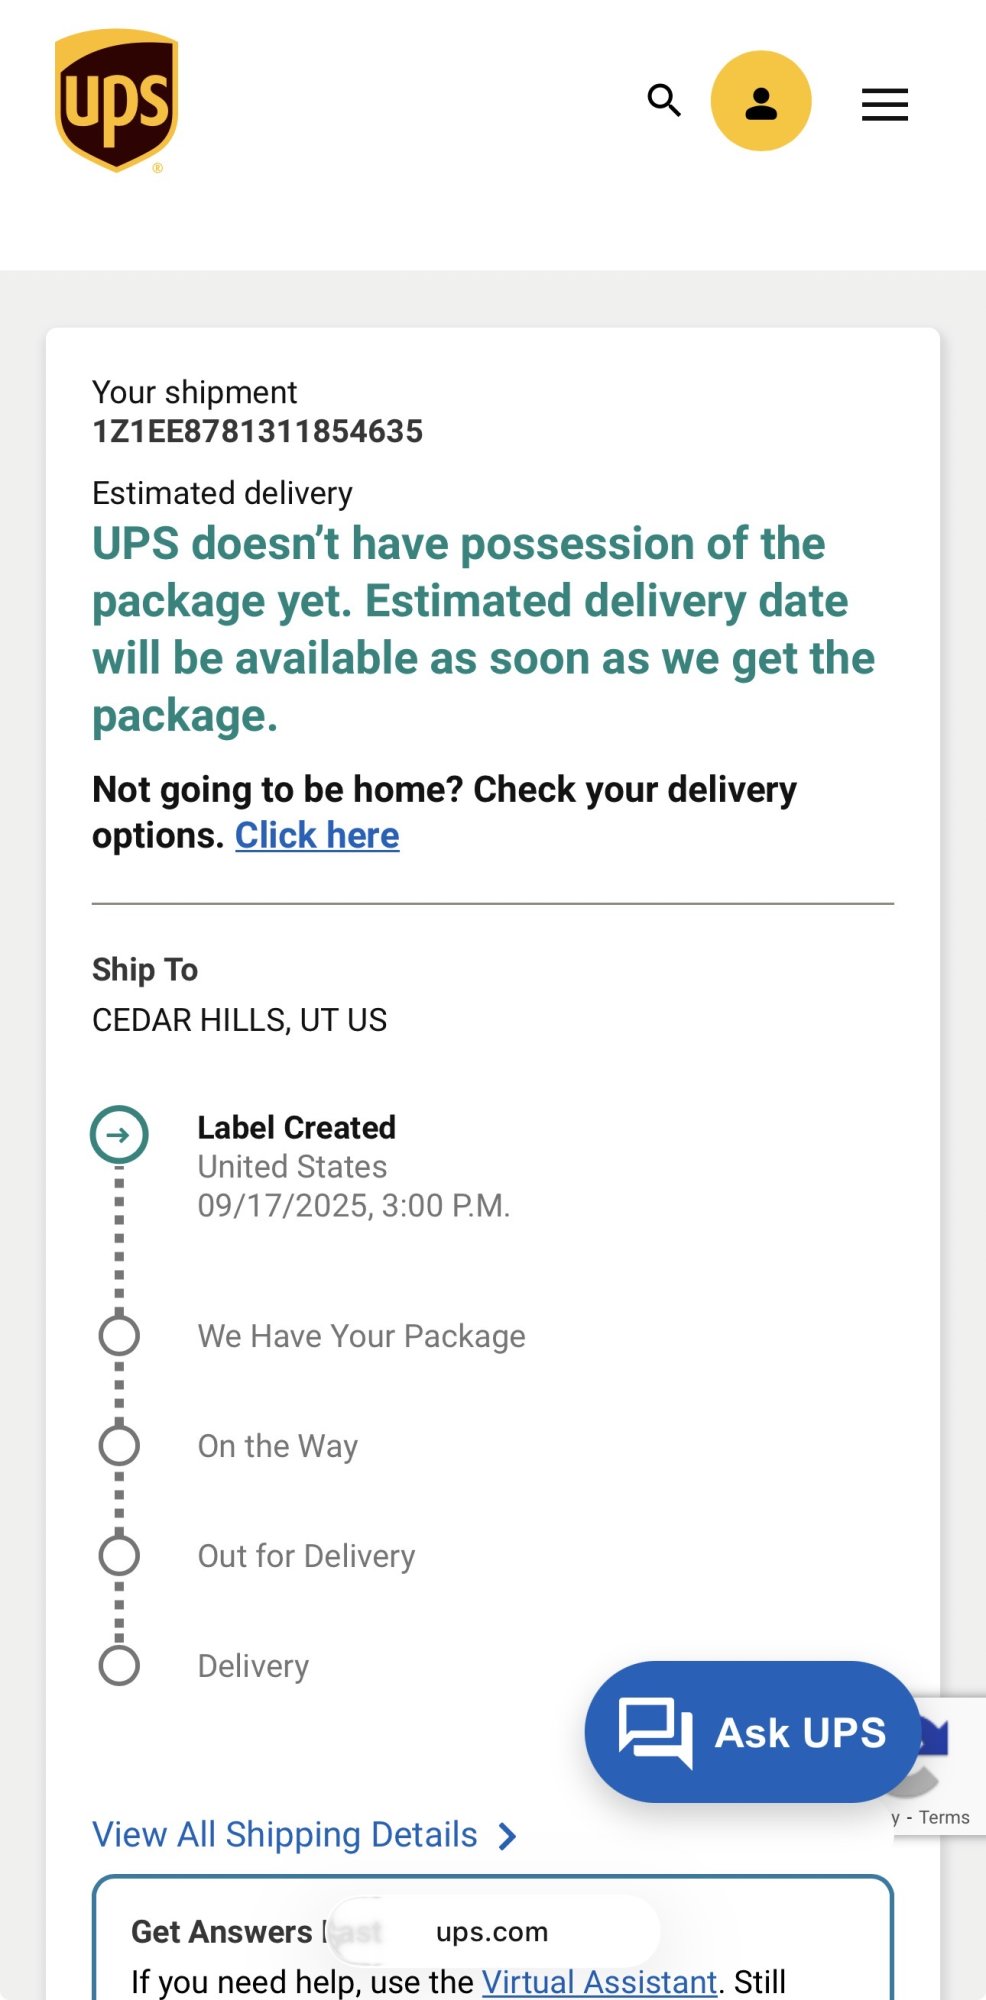The height and width of the screenshot is (2000, 986).
Task: Open the Virtual Assistant link
Action: coord(599,1981)
